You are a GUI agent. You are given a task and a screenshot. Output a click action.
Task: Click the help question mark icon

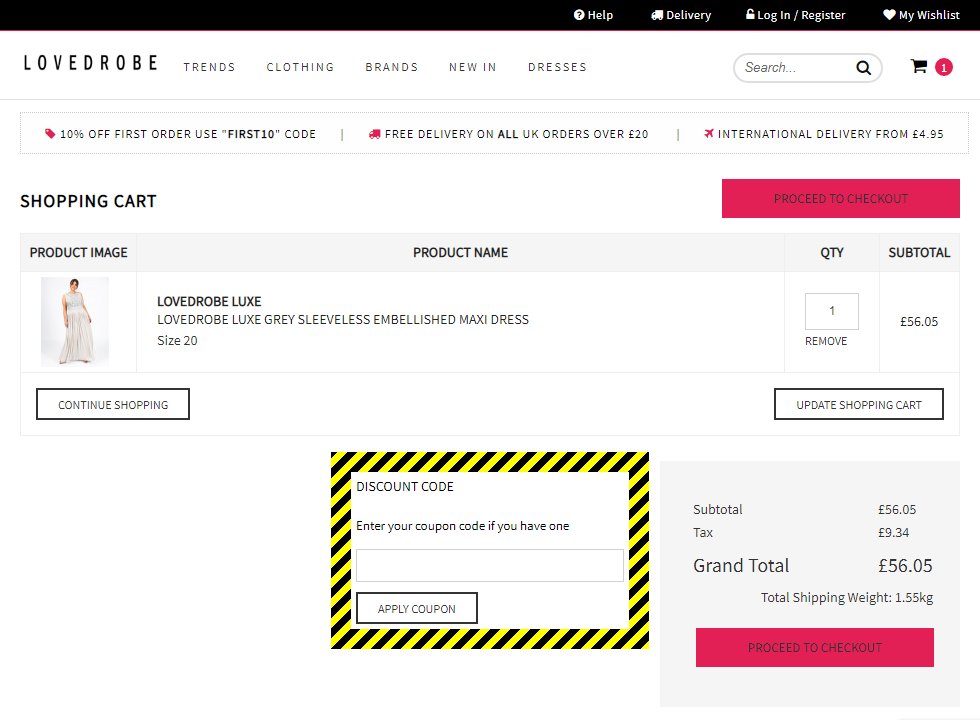tap(579, 15)
